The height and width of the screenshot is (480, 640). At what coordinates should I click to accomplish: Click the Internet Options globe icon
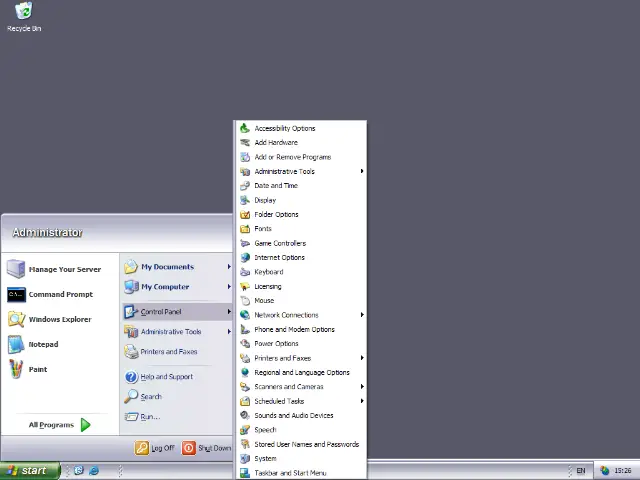pos(245,258)
